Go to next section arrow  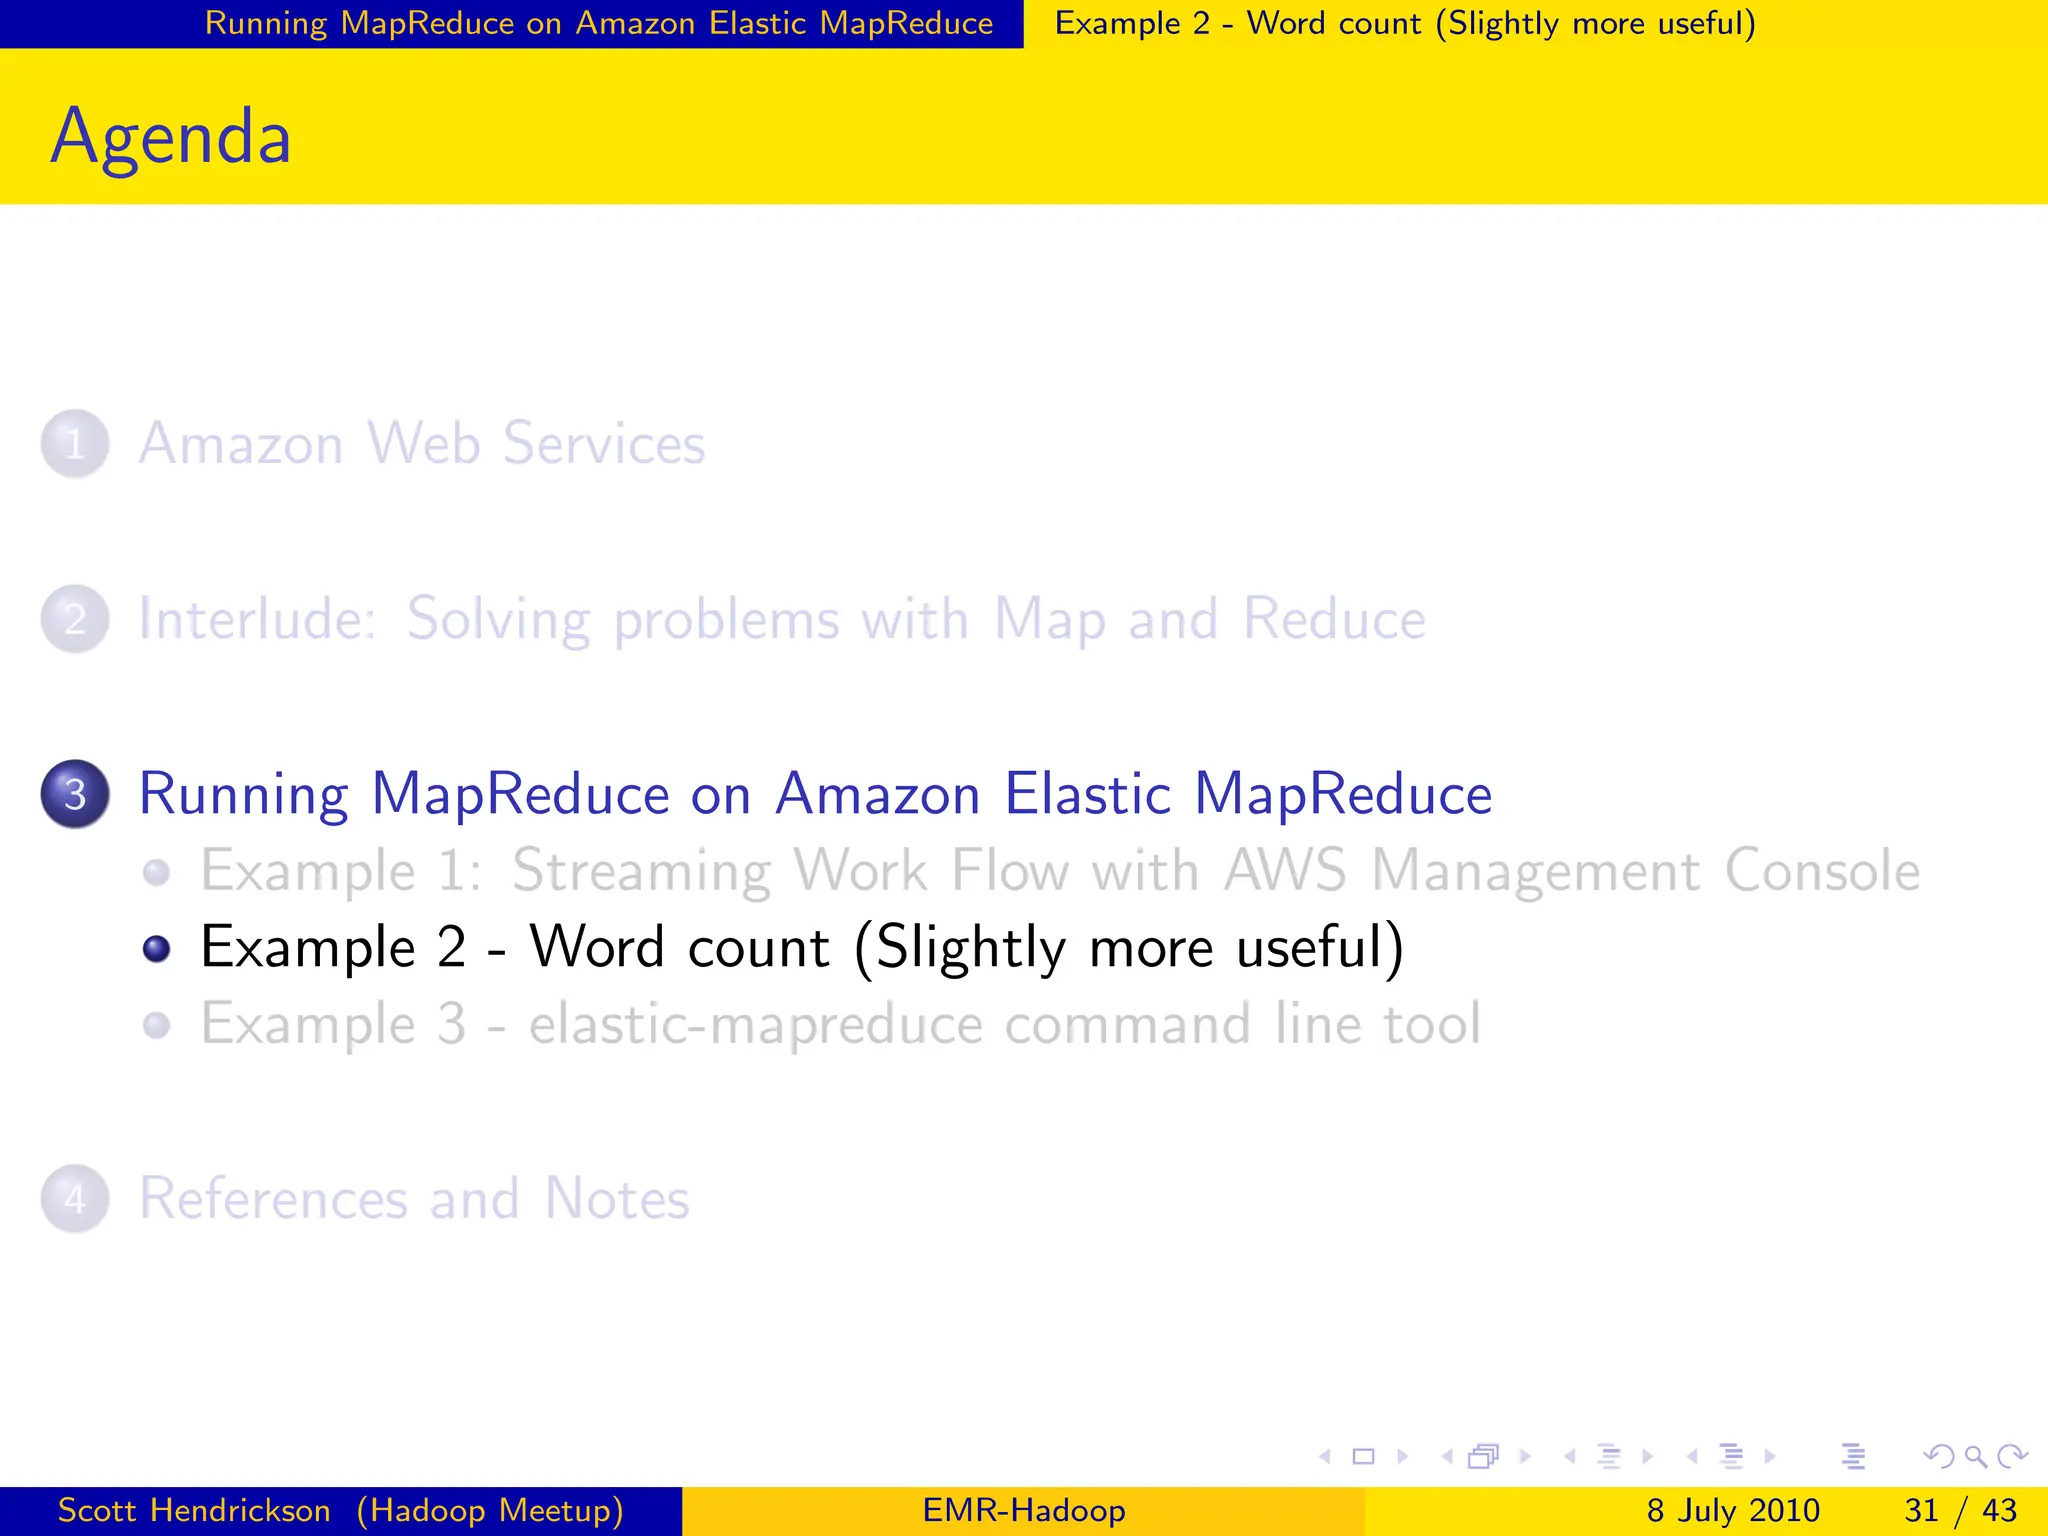1770,1457
